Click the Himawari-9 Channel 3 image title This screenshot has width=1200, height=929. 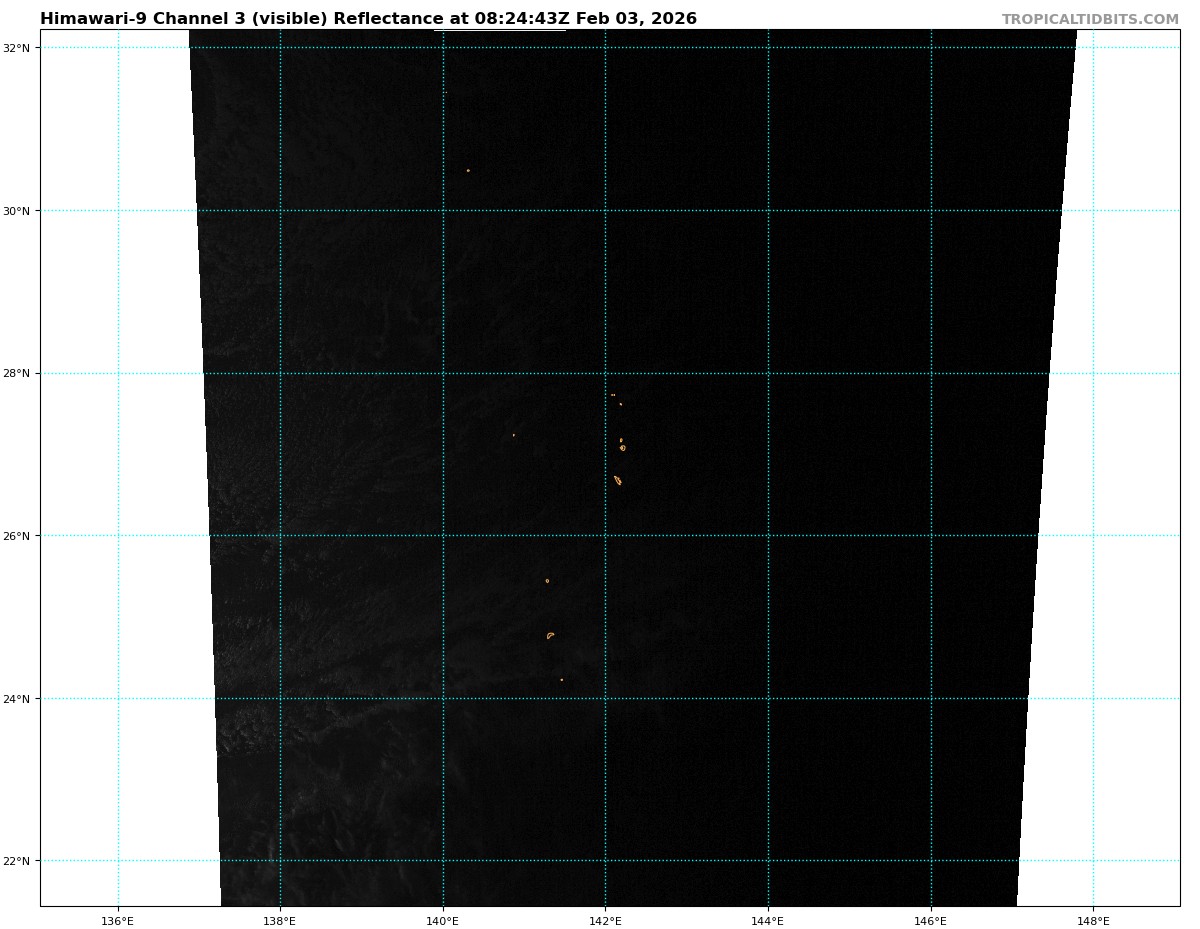point(368,19)
